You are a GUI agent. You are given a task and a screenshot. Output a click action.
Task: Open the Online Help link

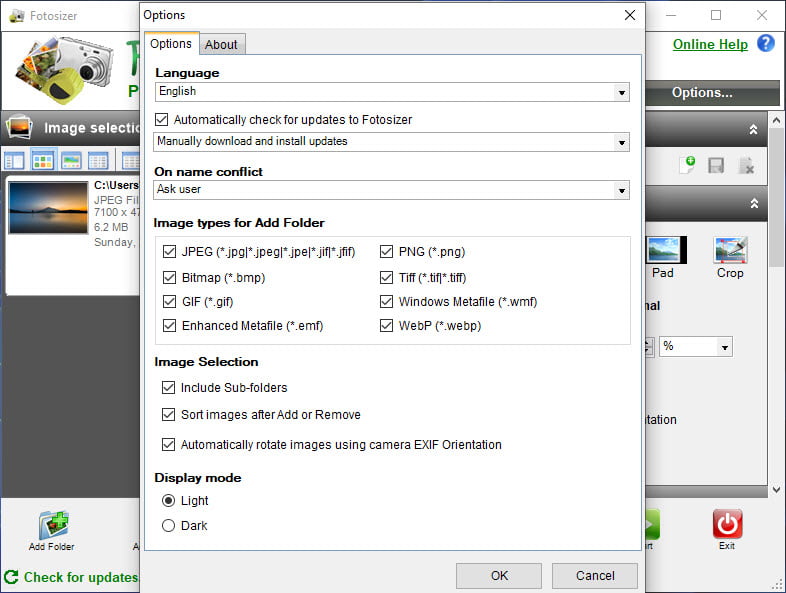pyautogui.click(x=710, y=45)
